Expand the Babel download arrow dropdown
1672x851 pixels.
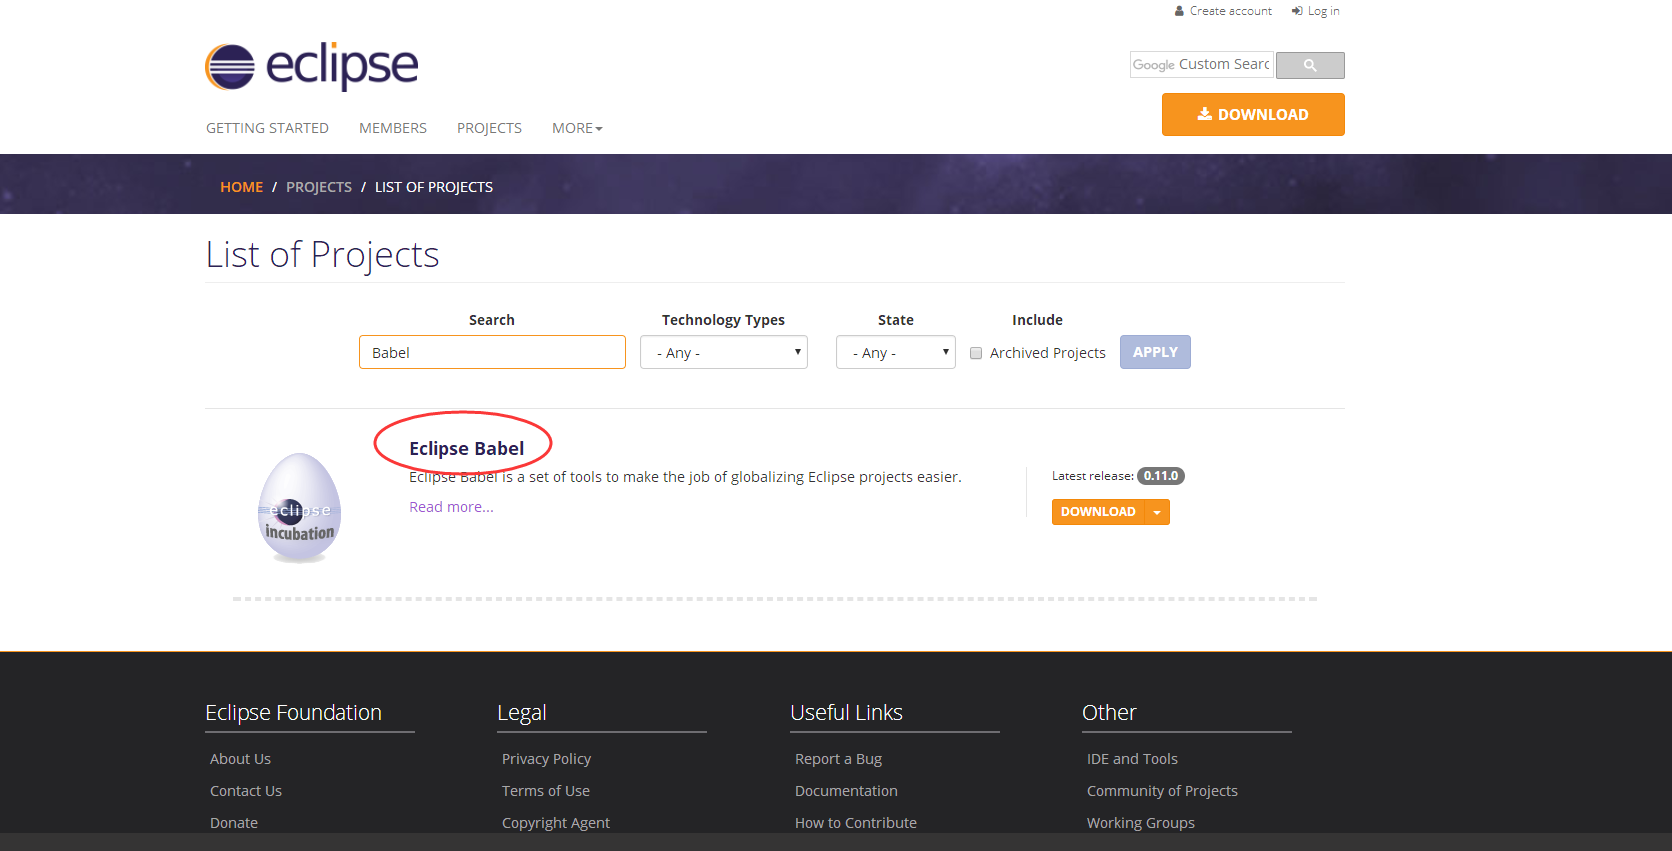tap(1157, 512)
